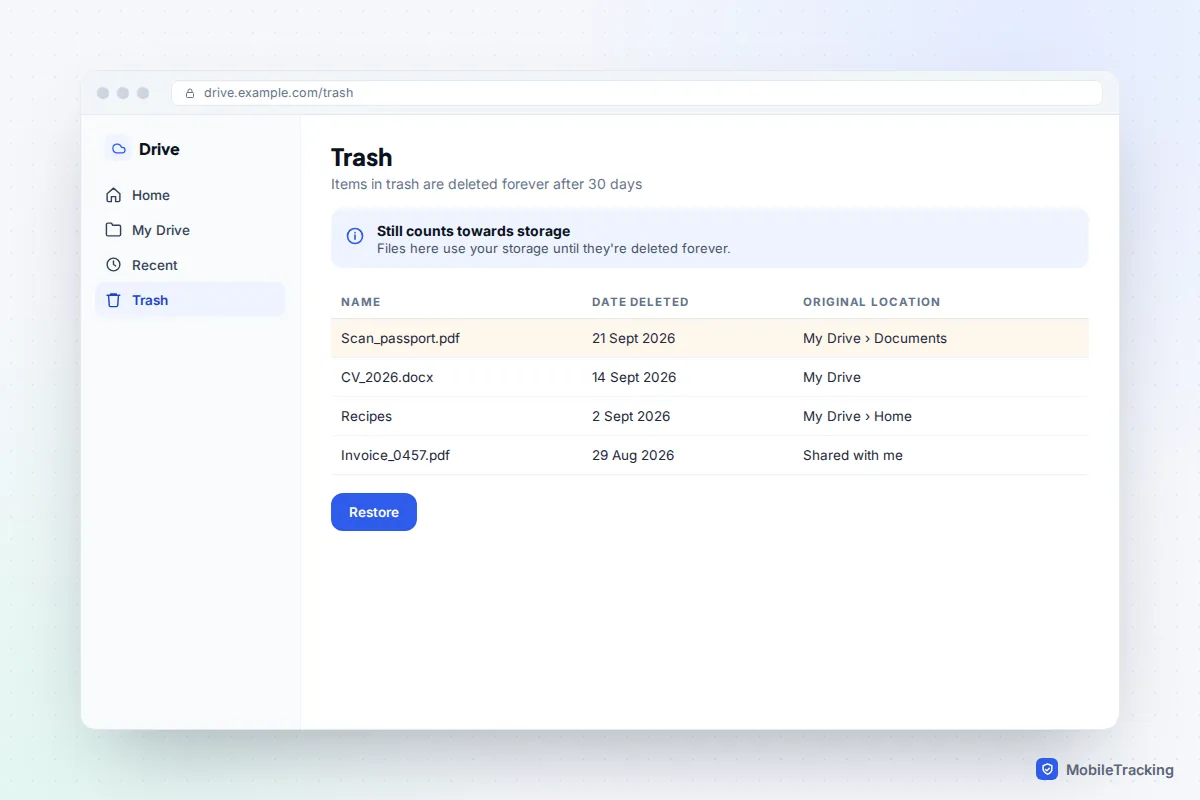1200x800 pixels.
Task: Click the DATE DELETED column header
Action: pos(640,302)
